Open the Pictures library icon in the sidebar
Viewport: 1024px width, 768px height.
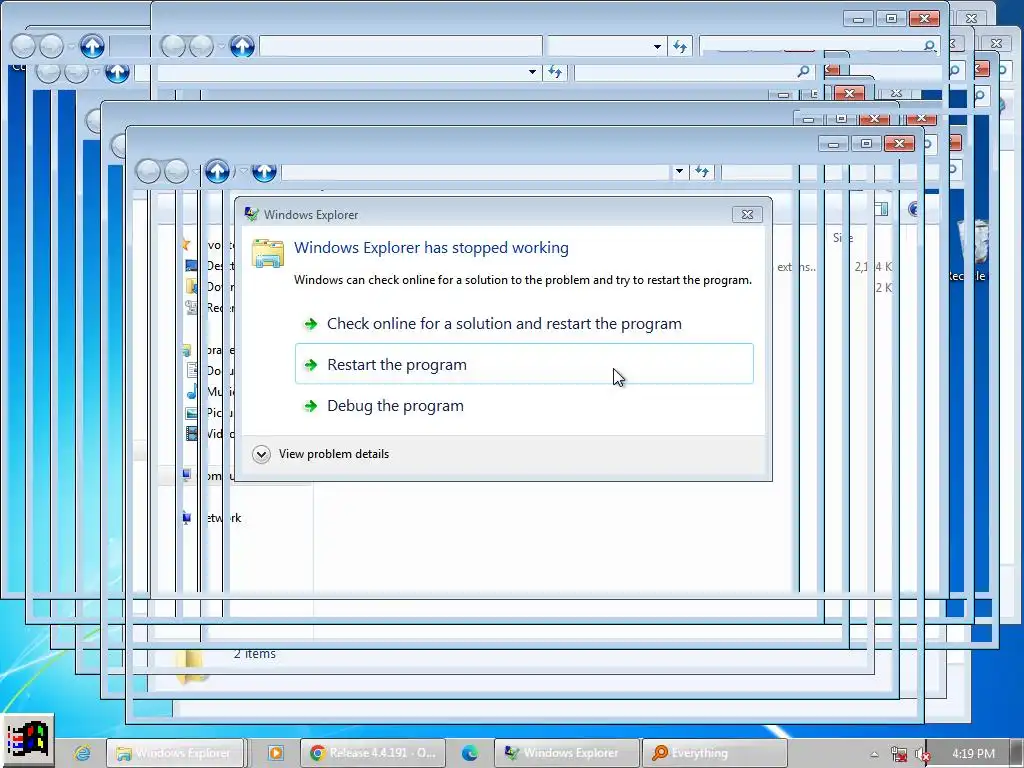coord(192,413)
